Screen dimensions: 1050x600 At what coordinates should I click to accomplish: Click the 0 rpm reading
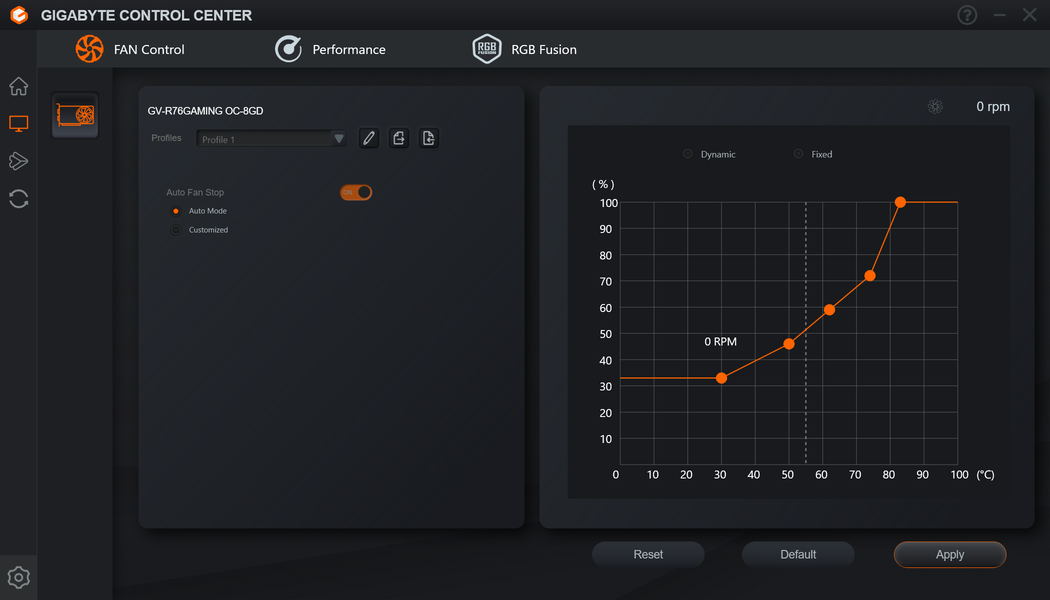click(992, 106)
